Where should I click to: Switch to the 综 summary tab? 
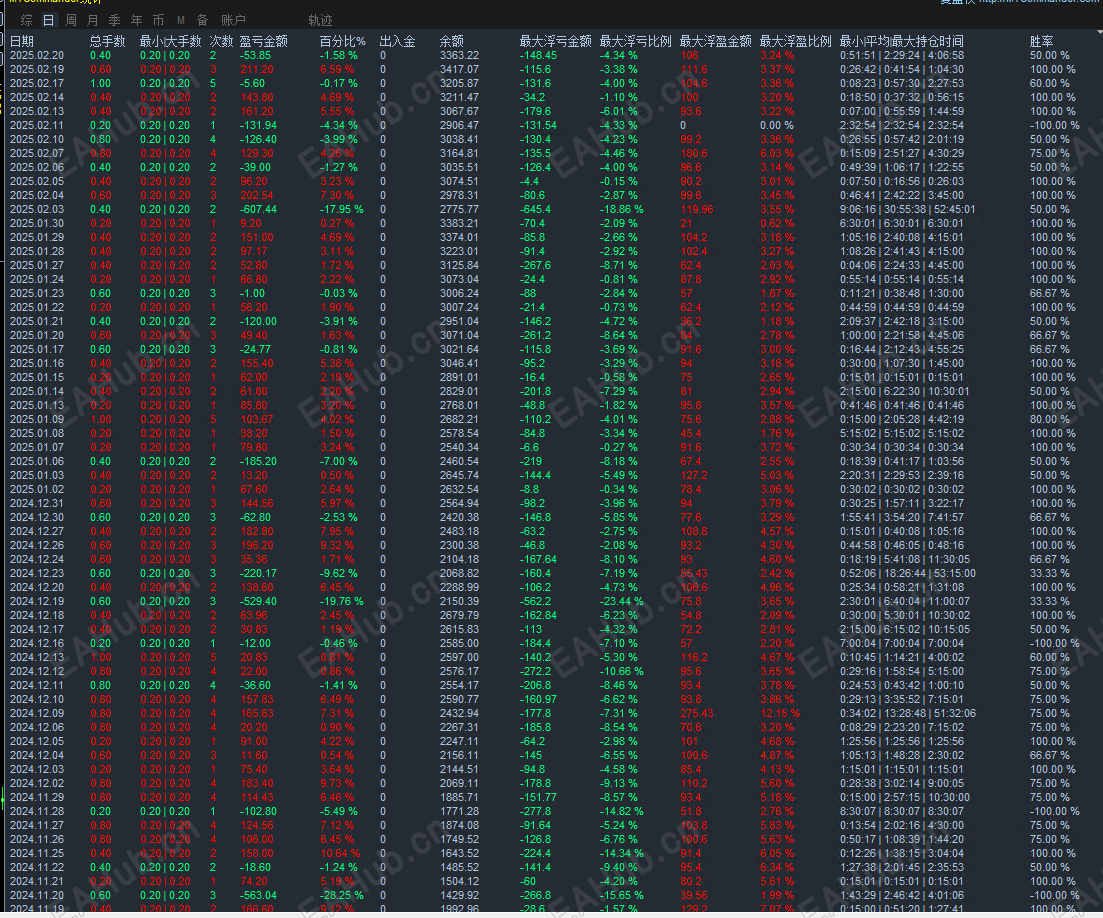pyautogui.click(x=27, y=20)
